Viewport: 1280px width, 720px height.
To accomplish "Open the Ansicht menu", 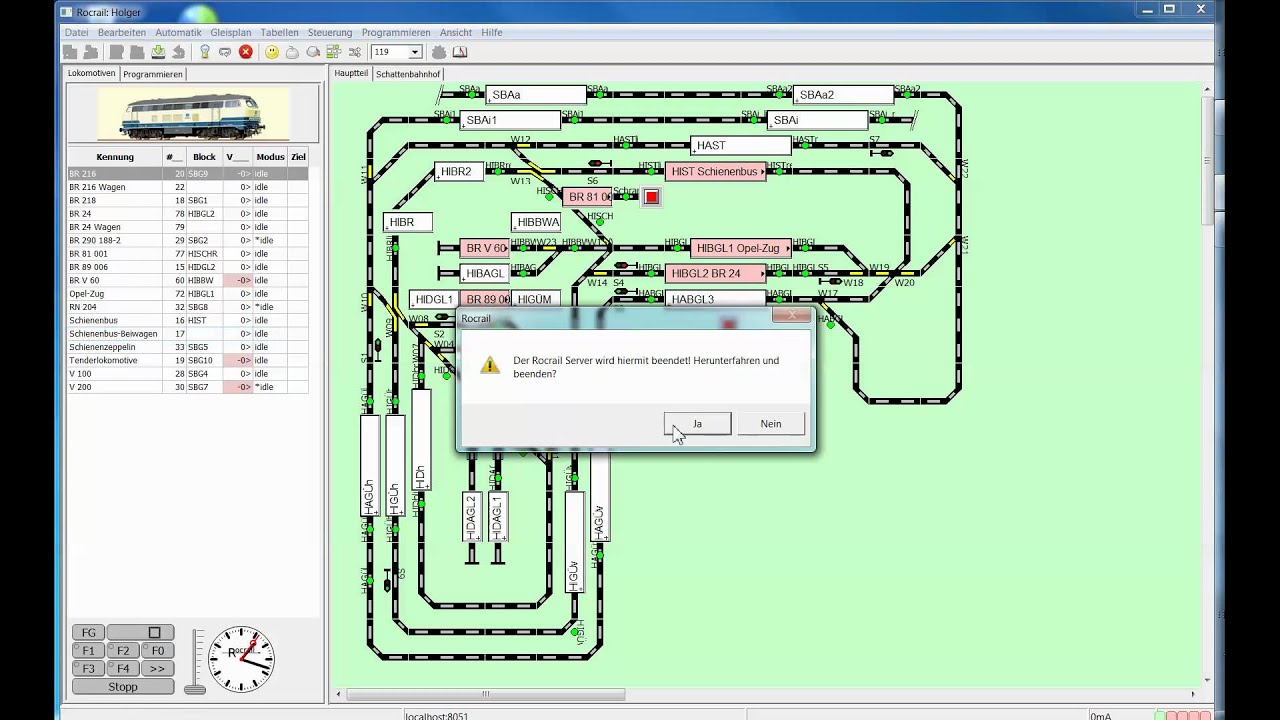I will coord(456,32).
